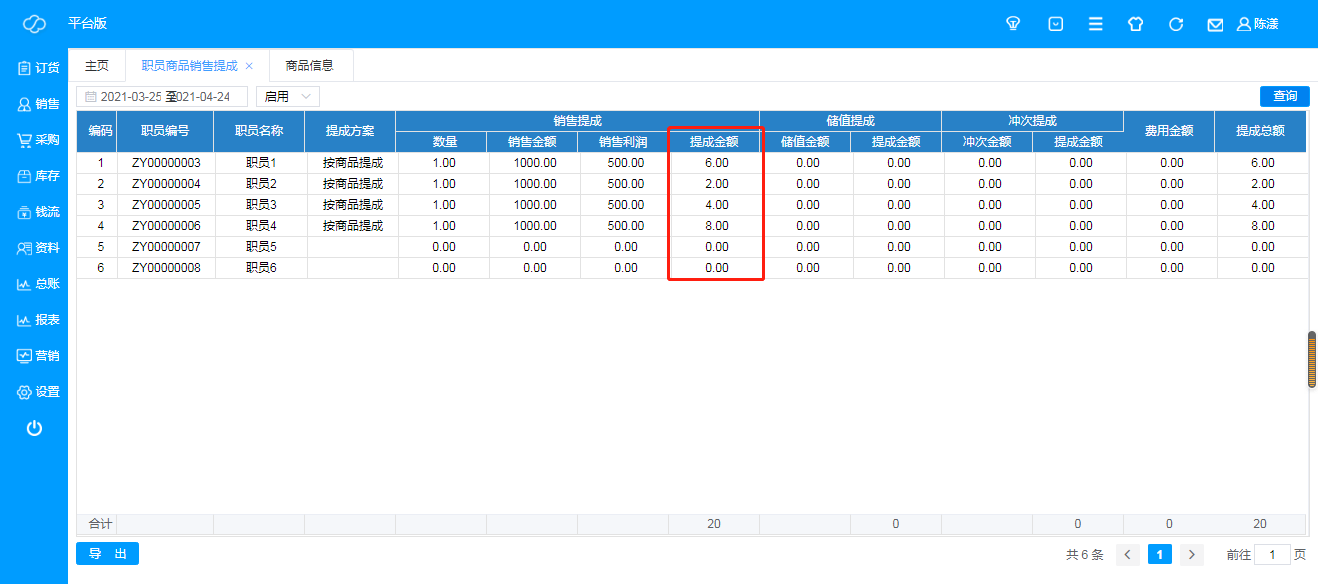Click the 导出 export button
This screenshot has width=1318, height=584.
(107, 554)
